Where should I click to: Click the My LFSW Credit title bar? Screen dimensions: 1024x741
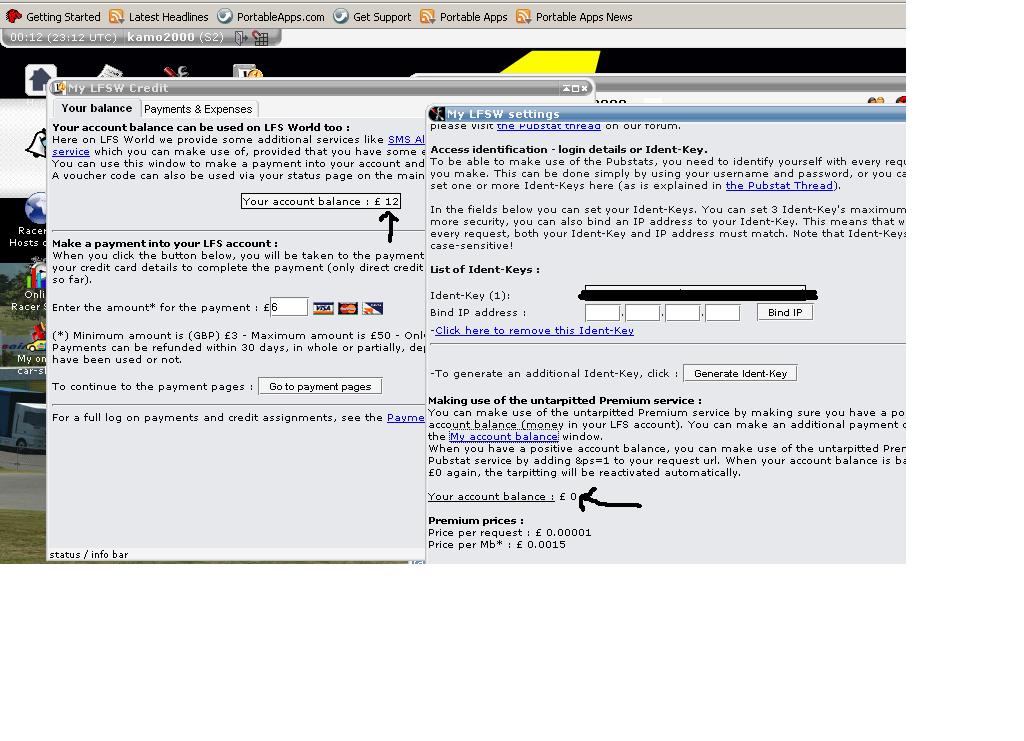coord(322,88)
